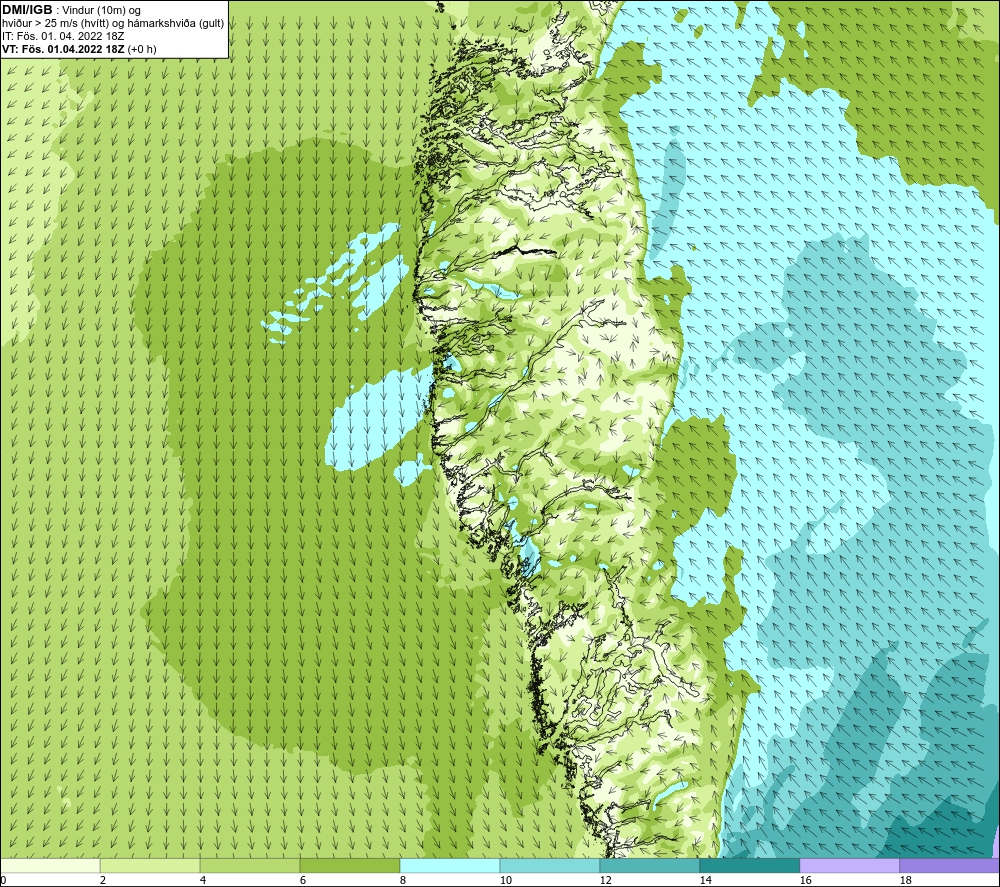Click the scale label '16'
Viewport: 1000px width, 887px height.
pos(805,881)
